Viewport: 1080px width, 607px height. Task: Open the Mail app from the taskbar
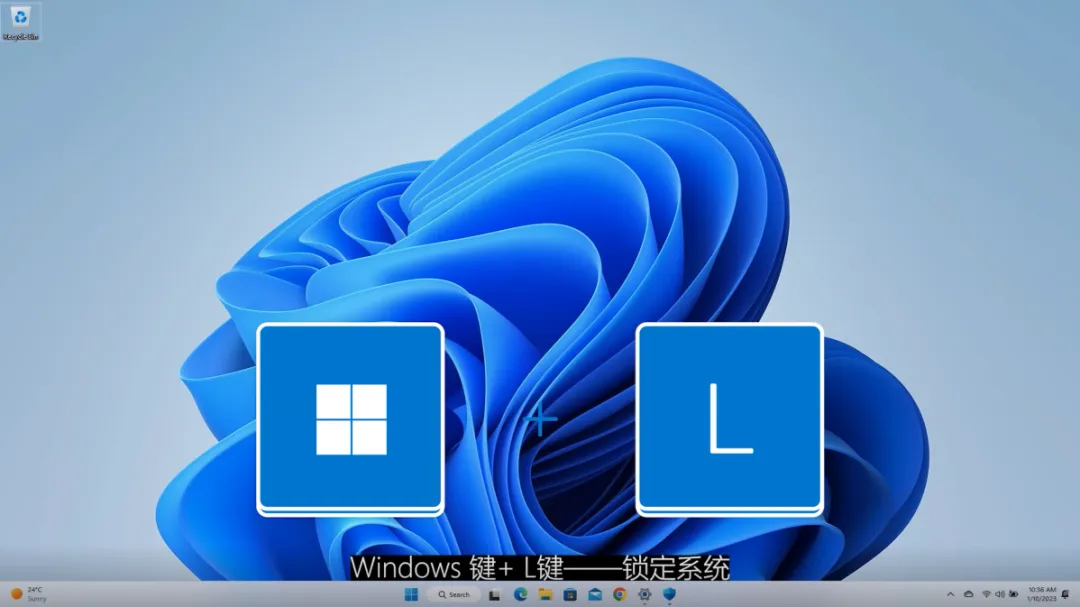click(x=594, y=595)
